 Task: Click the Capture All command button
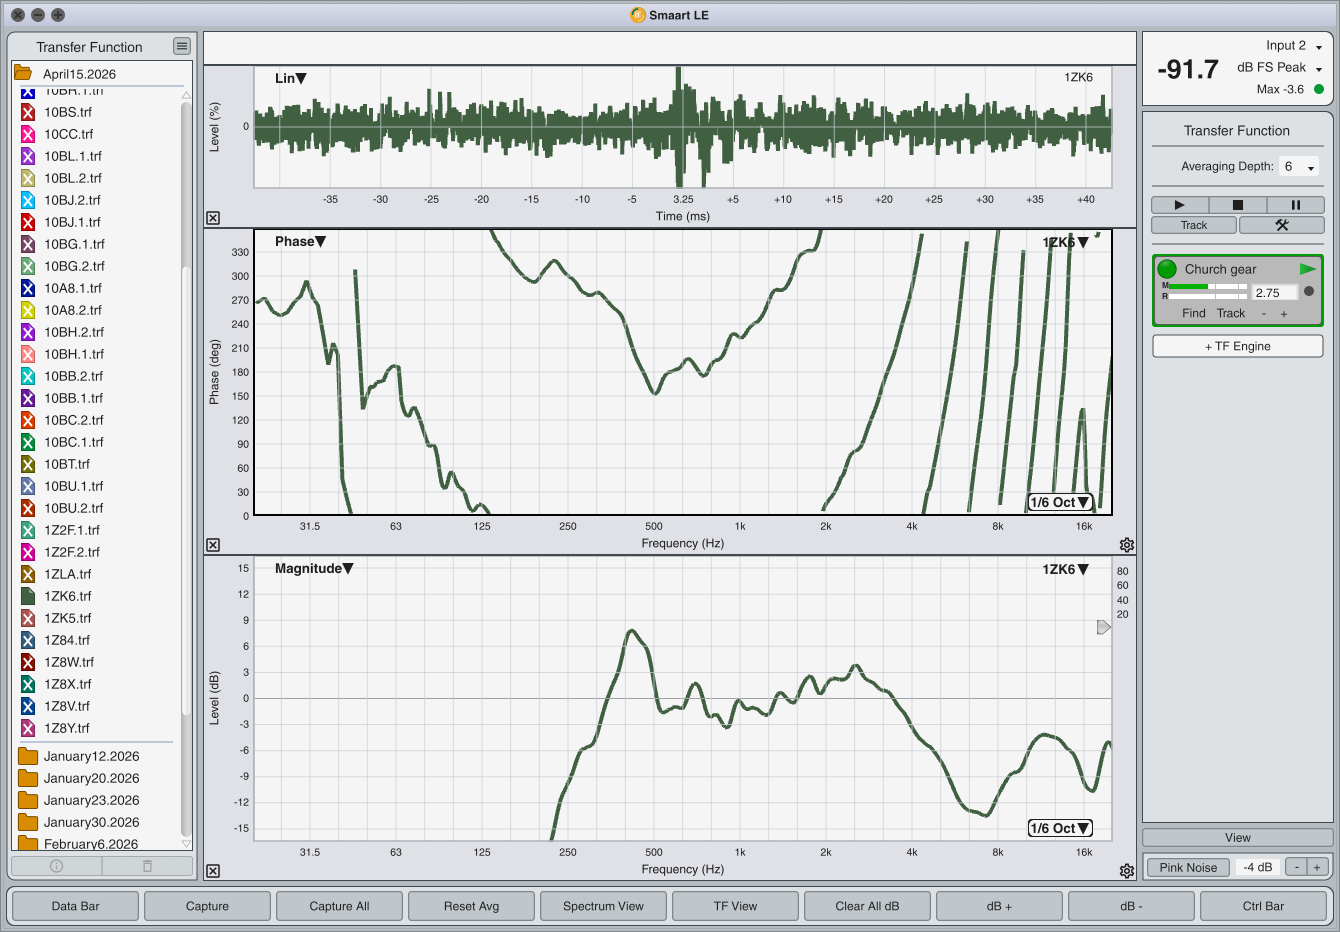tap(340, 906)
